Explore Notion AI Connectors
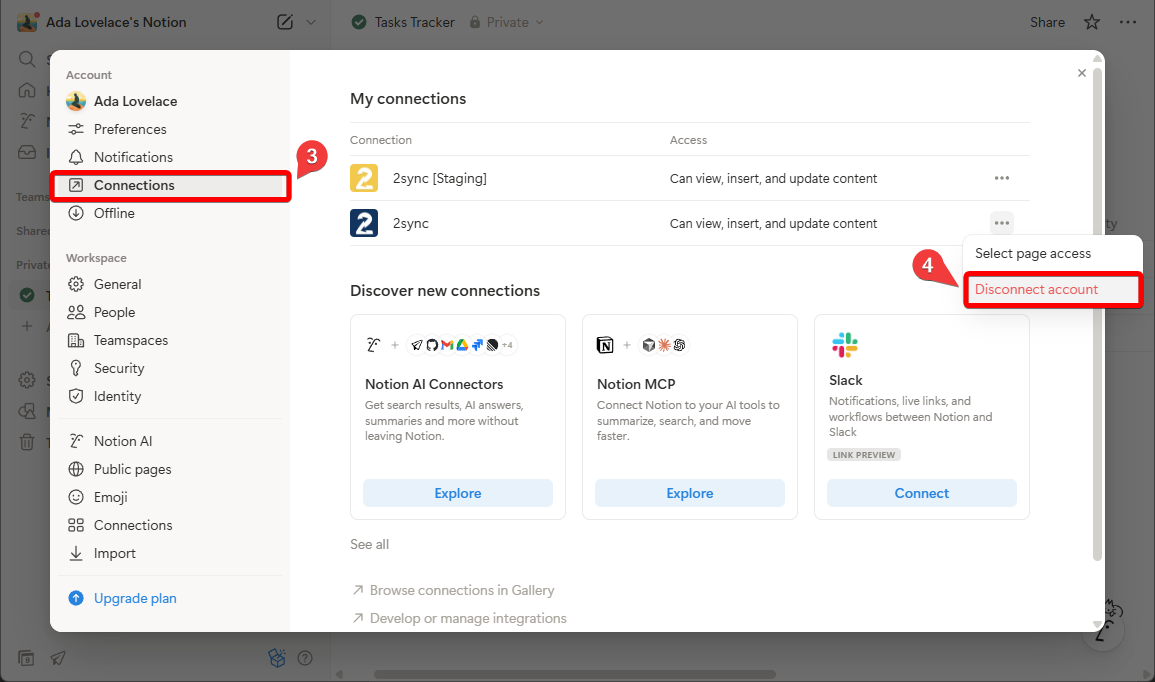 (x=457, y=493)
